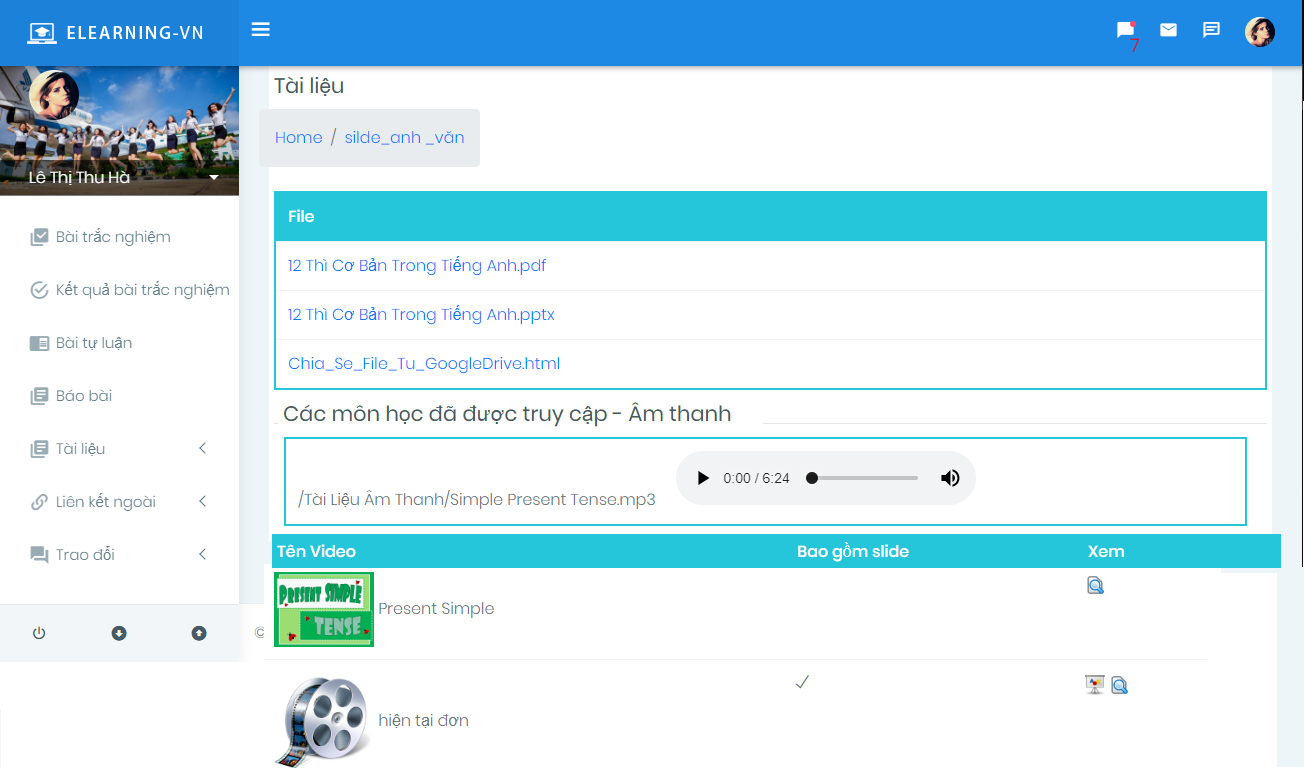Click the power icon in sidebar footer
This screenshot has height=768, width=1304.
39,633
